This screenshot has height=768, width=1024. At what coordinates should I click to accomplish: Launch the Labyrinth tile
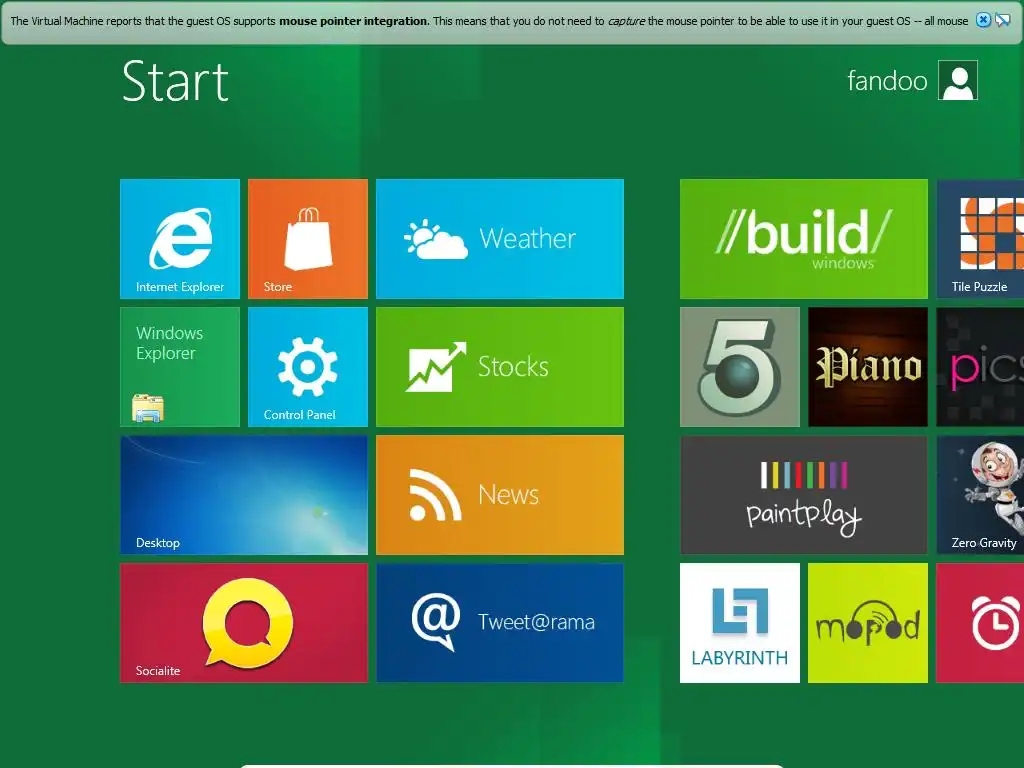tap(739, 623)
